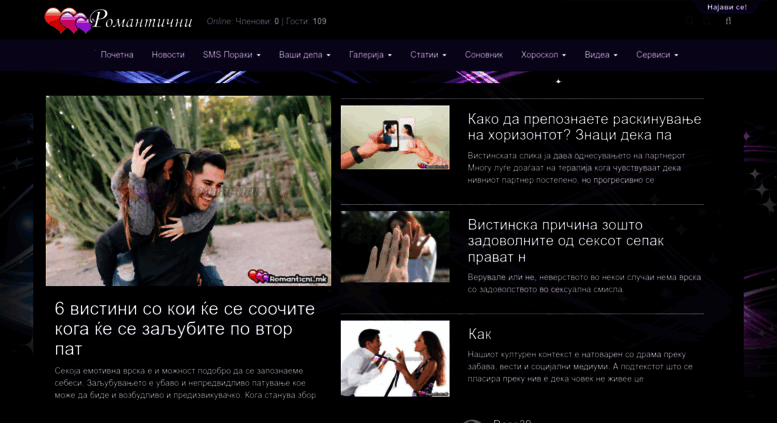Click the white glyph icon under Најави се!
Screen dimensions: 777x423
coord(728,21)
